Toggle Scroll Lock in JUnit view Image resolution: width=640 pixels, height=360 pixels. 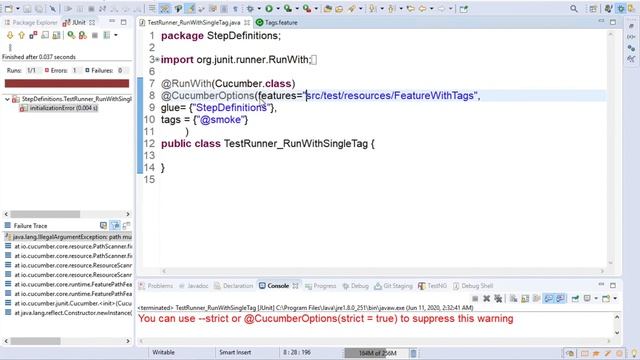tap(45, 36)
